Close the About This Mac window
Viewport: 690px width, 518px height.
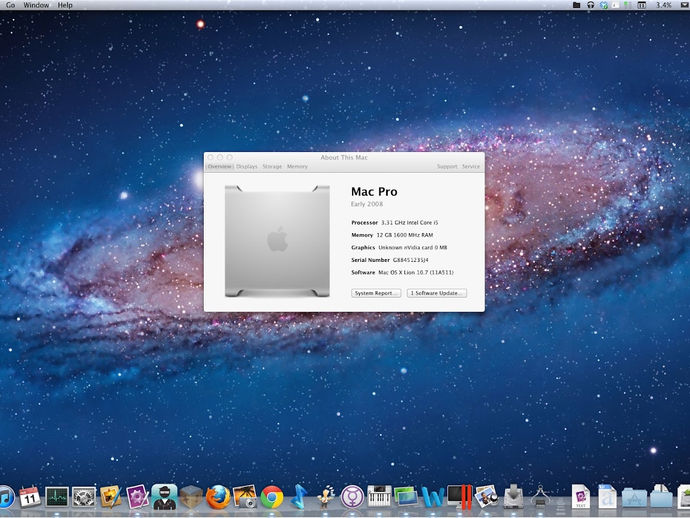pos(210,157)
